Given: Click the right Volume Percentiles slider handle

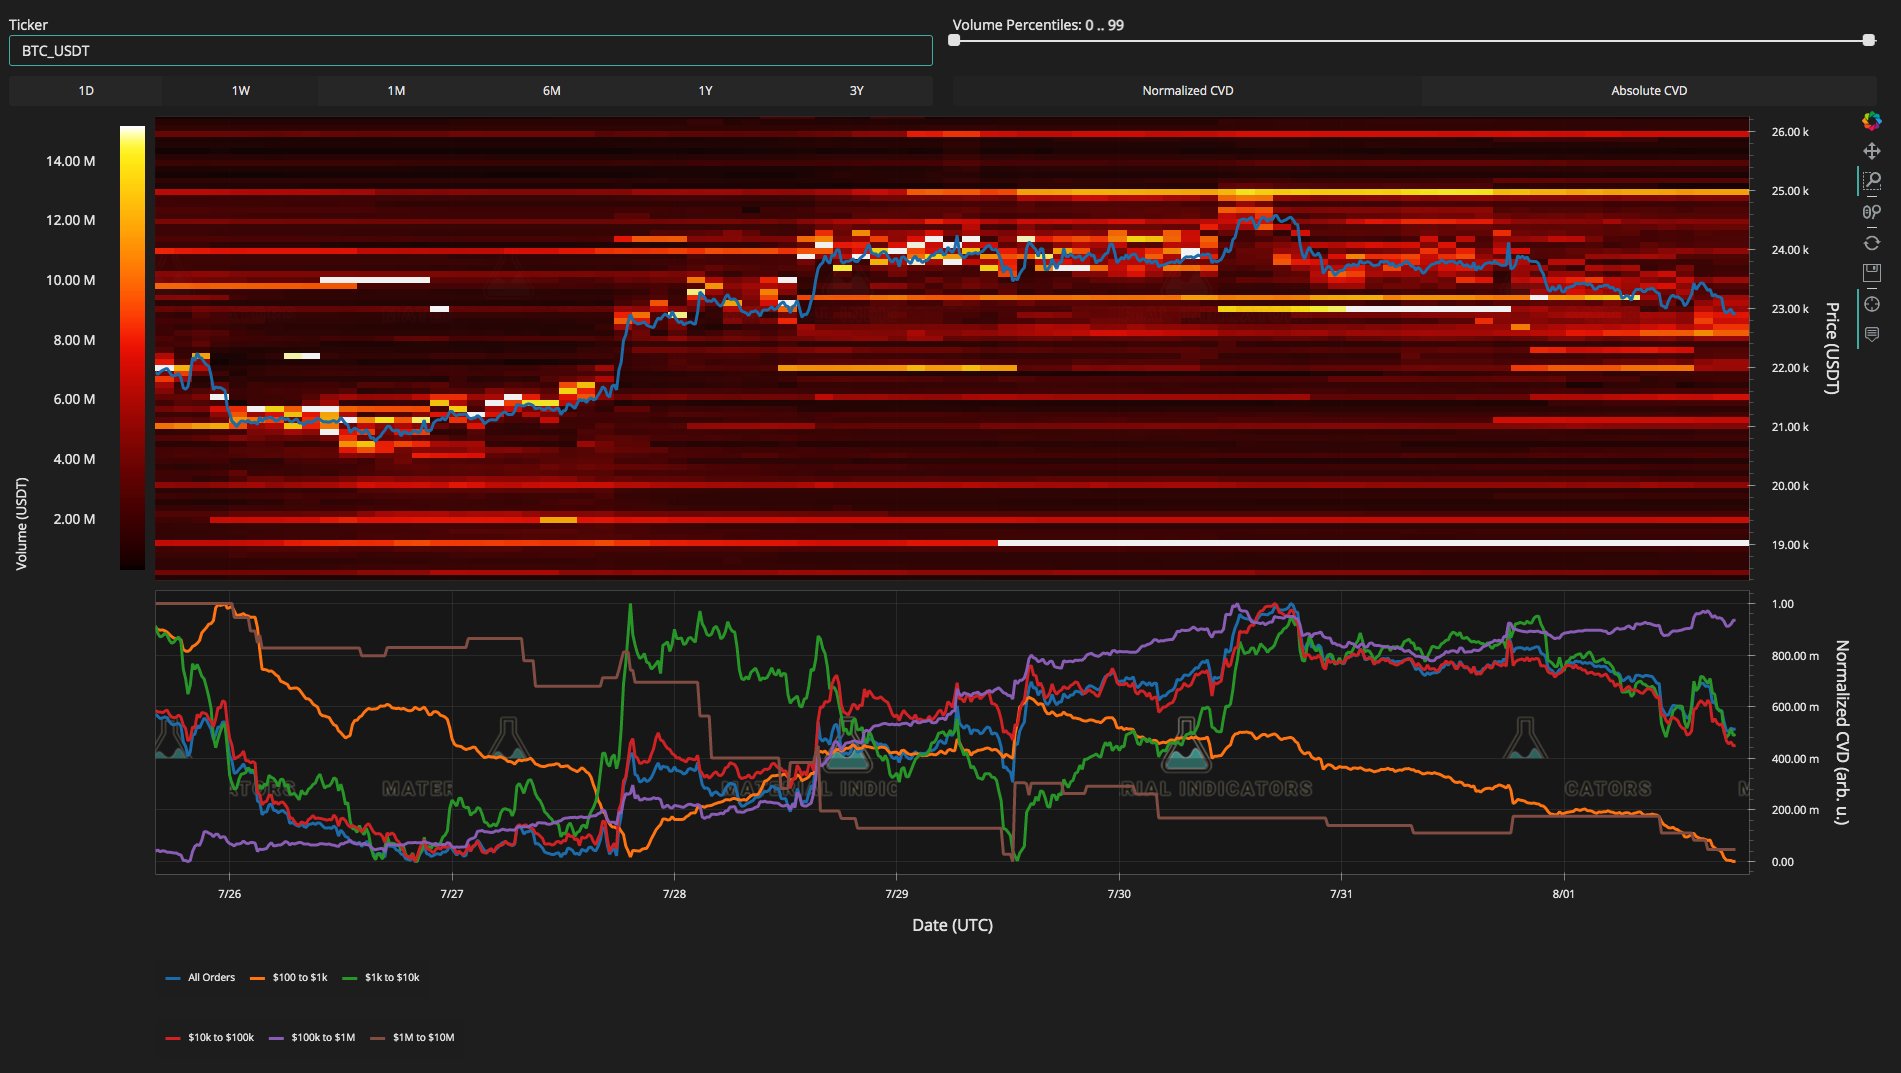Looking at the screenshot, I should 1868,40.
